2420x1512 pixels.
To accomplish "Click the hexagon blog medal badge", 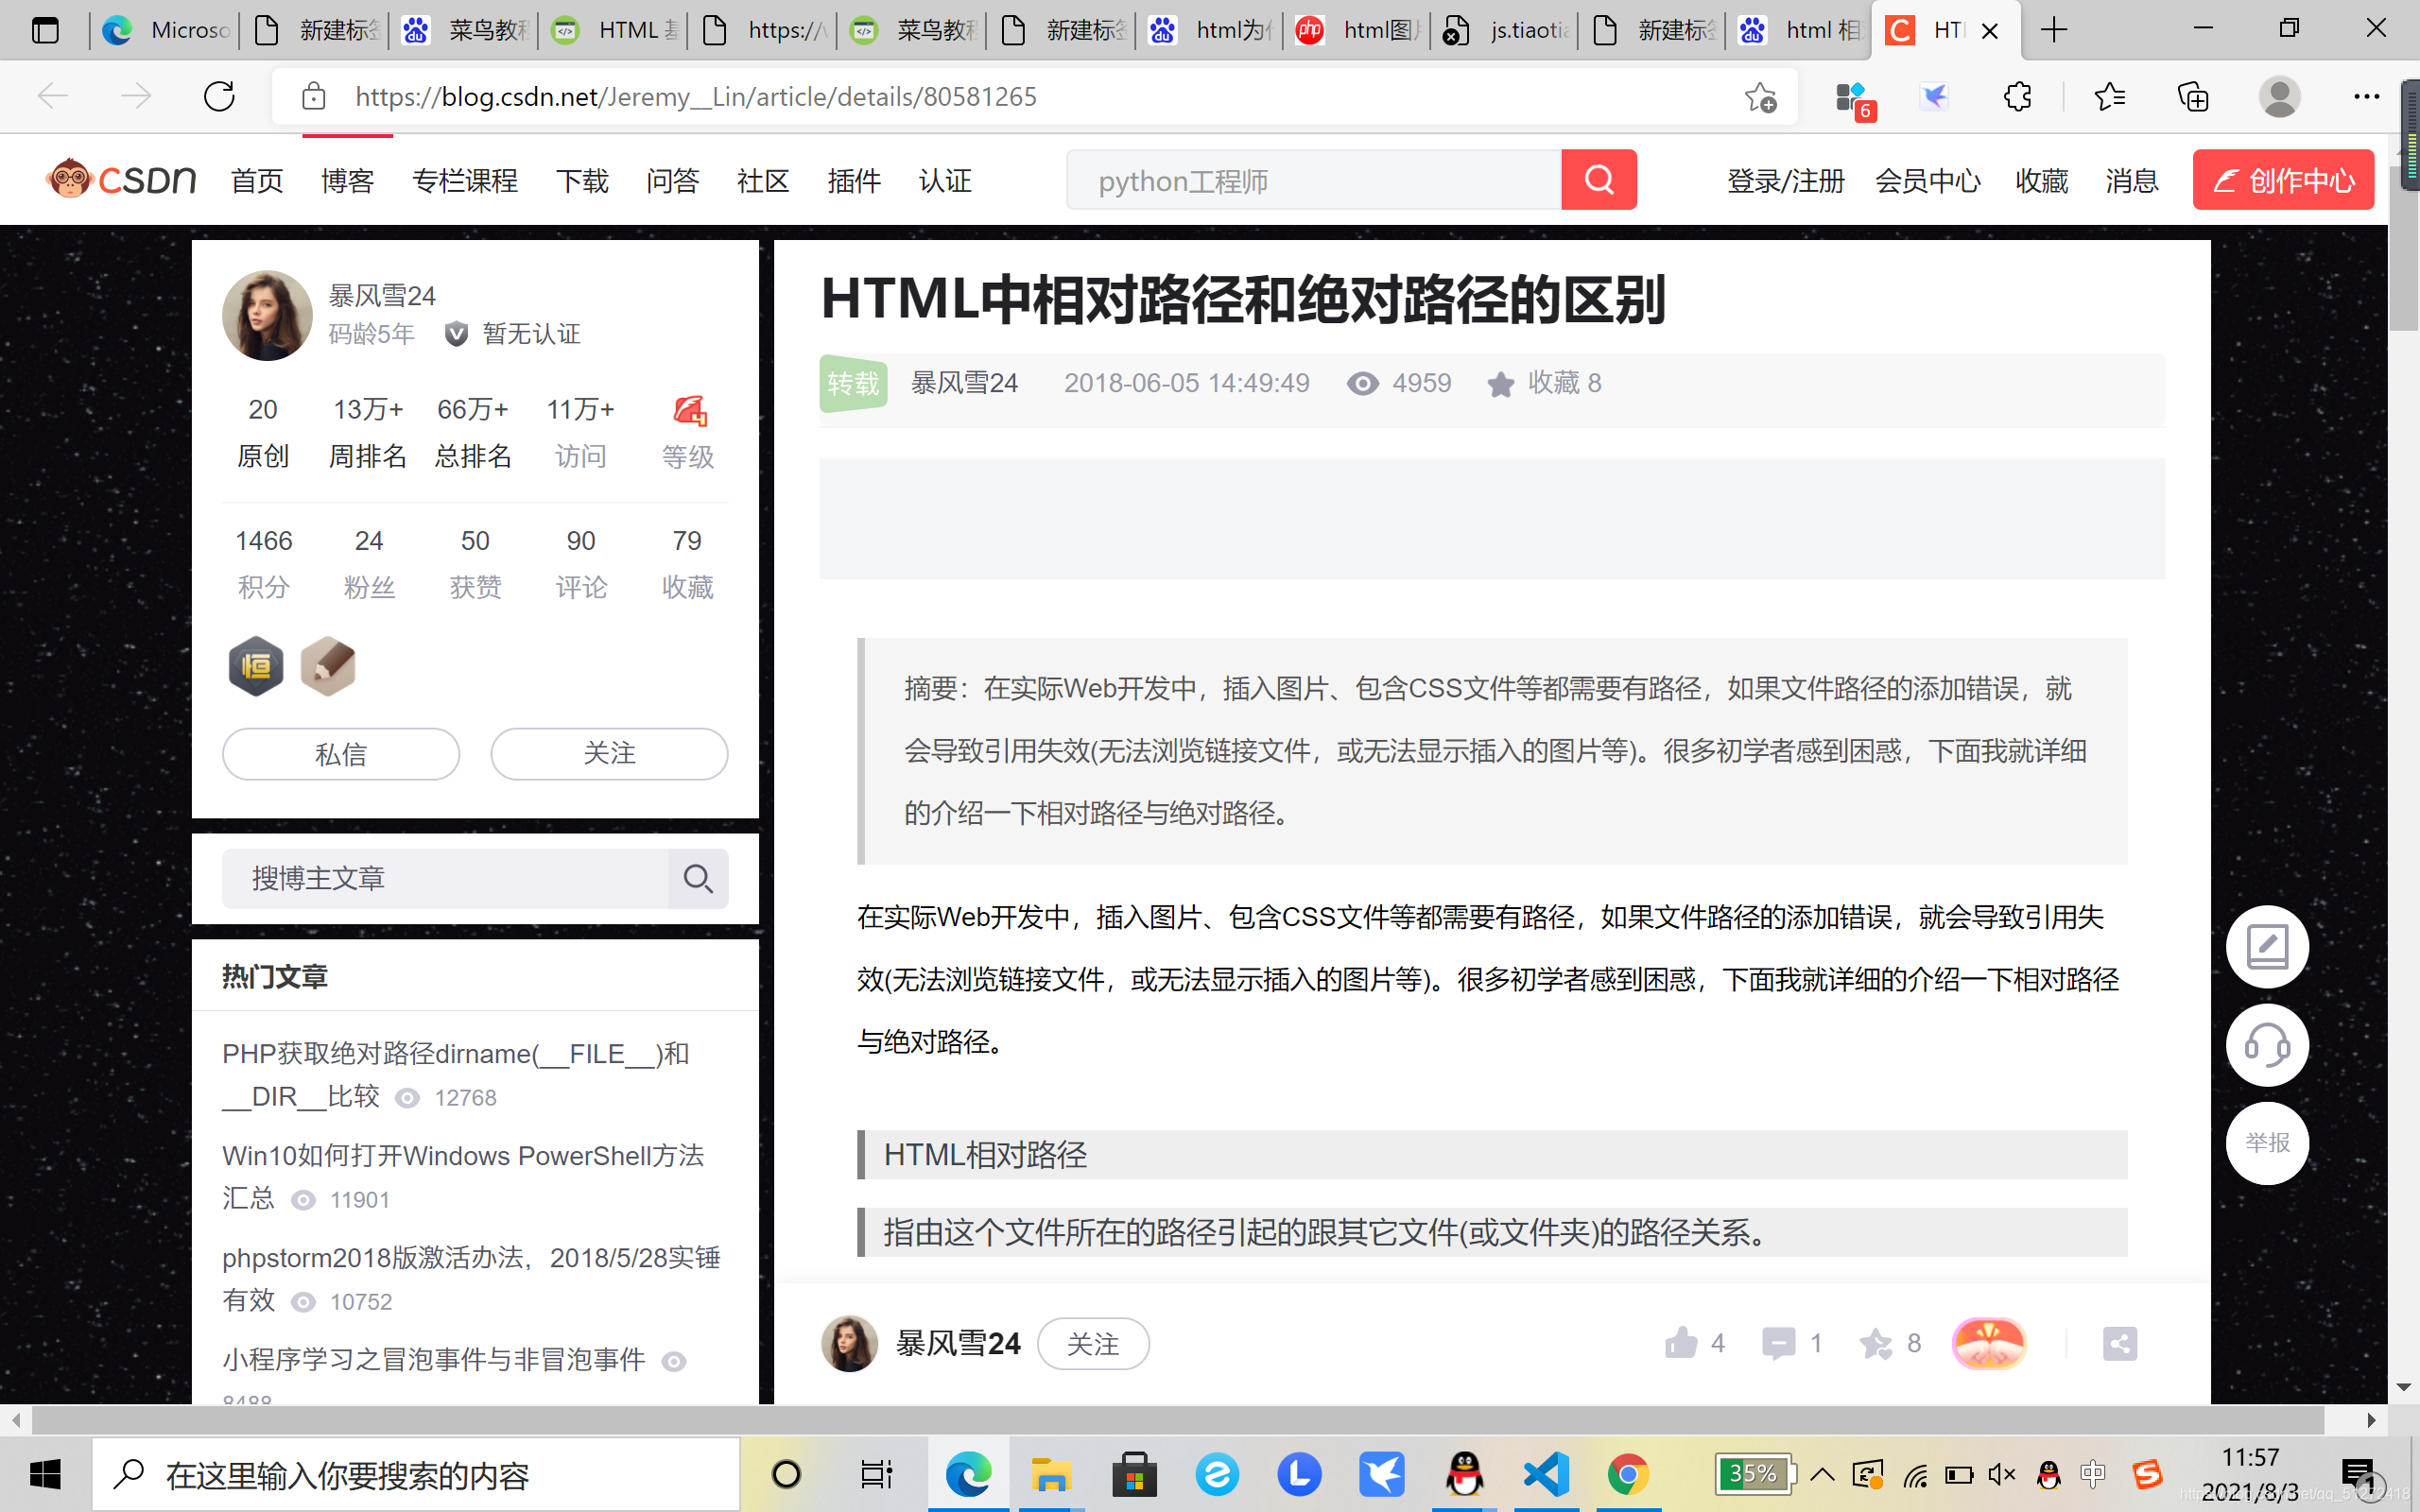I will click(x=256, y=666).
